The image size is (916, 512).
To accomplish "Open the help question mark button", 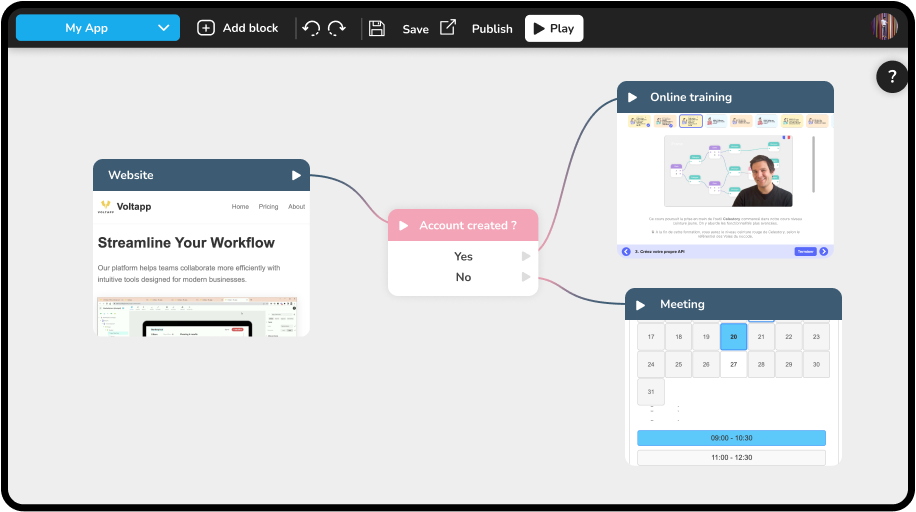I will pyautogui.click(x=892, y=77).
